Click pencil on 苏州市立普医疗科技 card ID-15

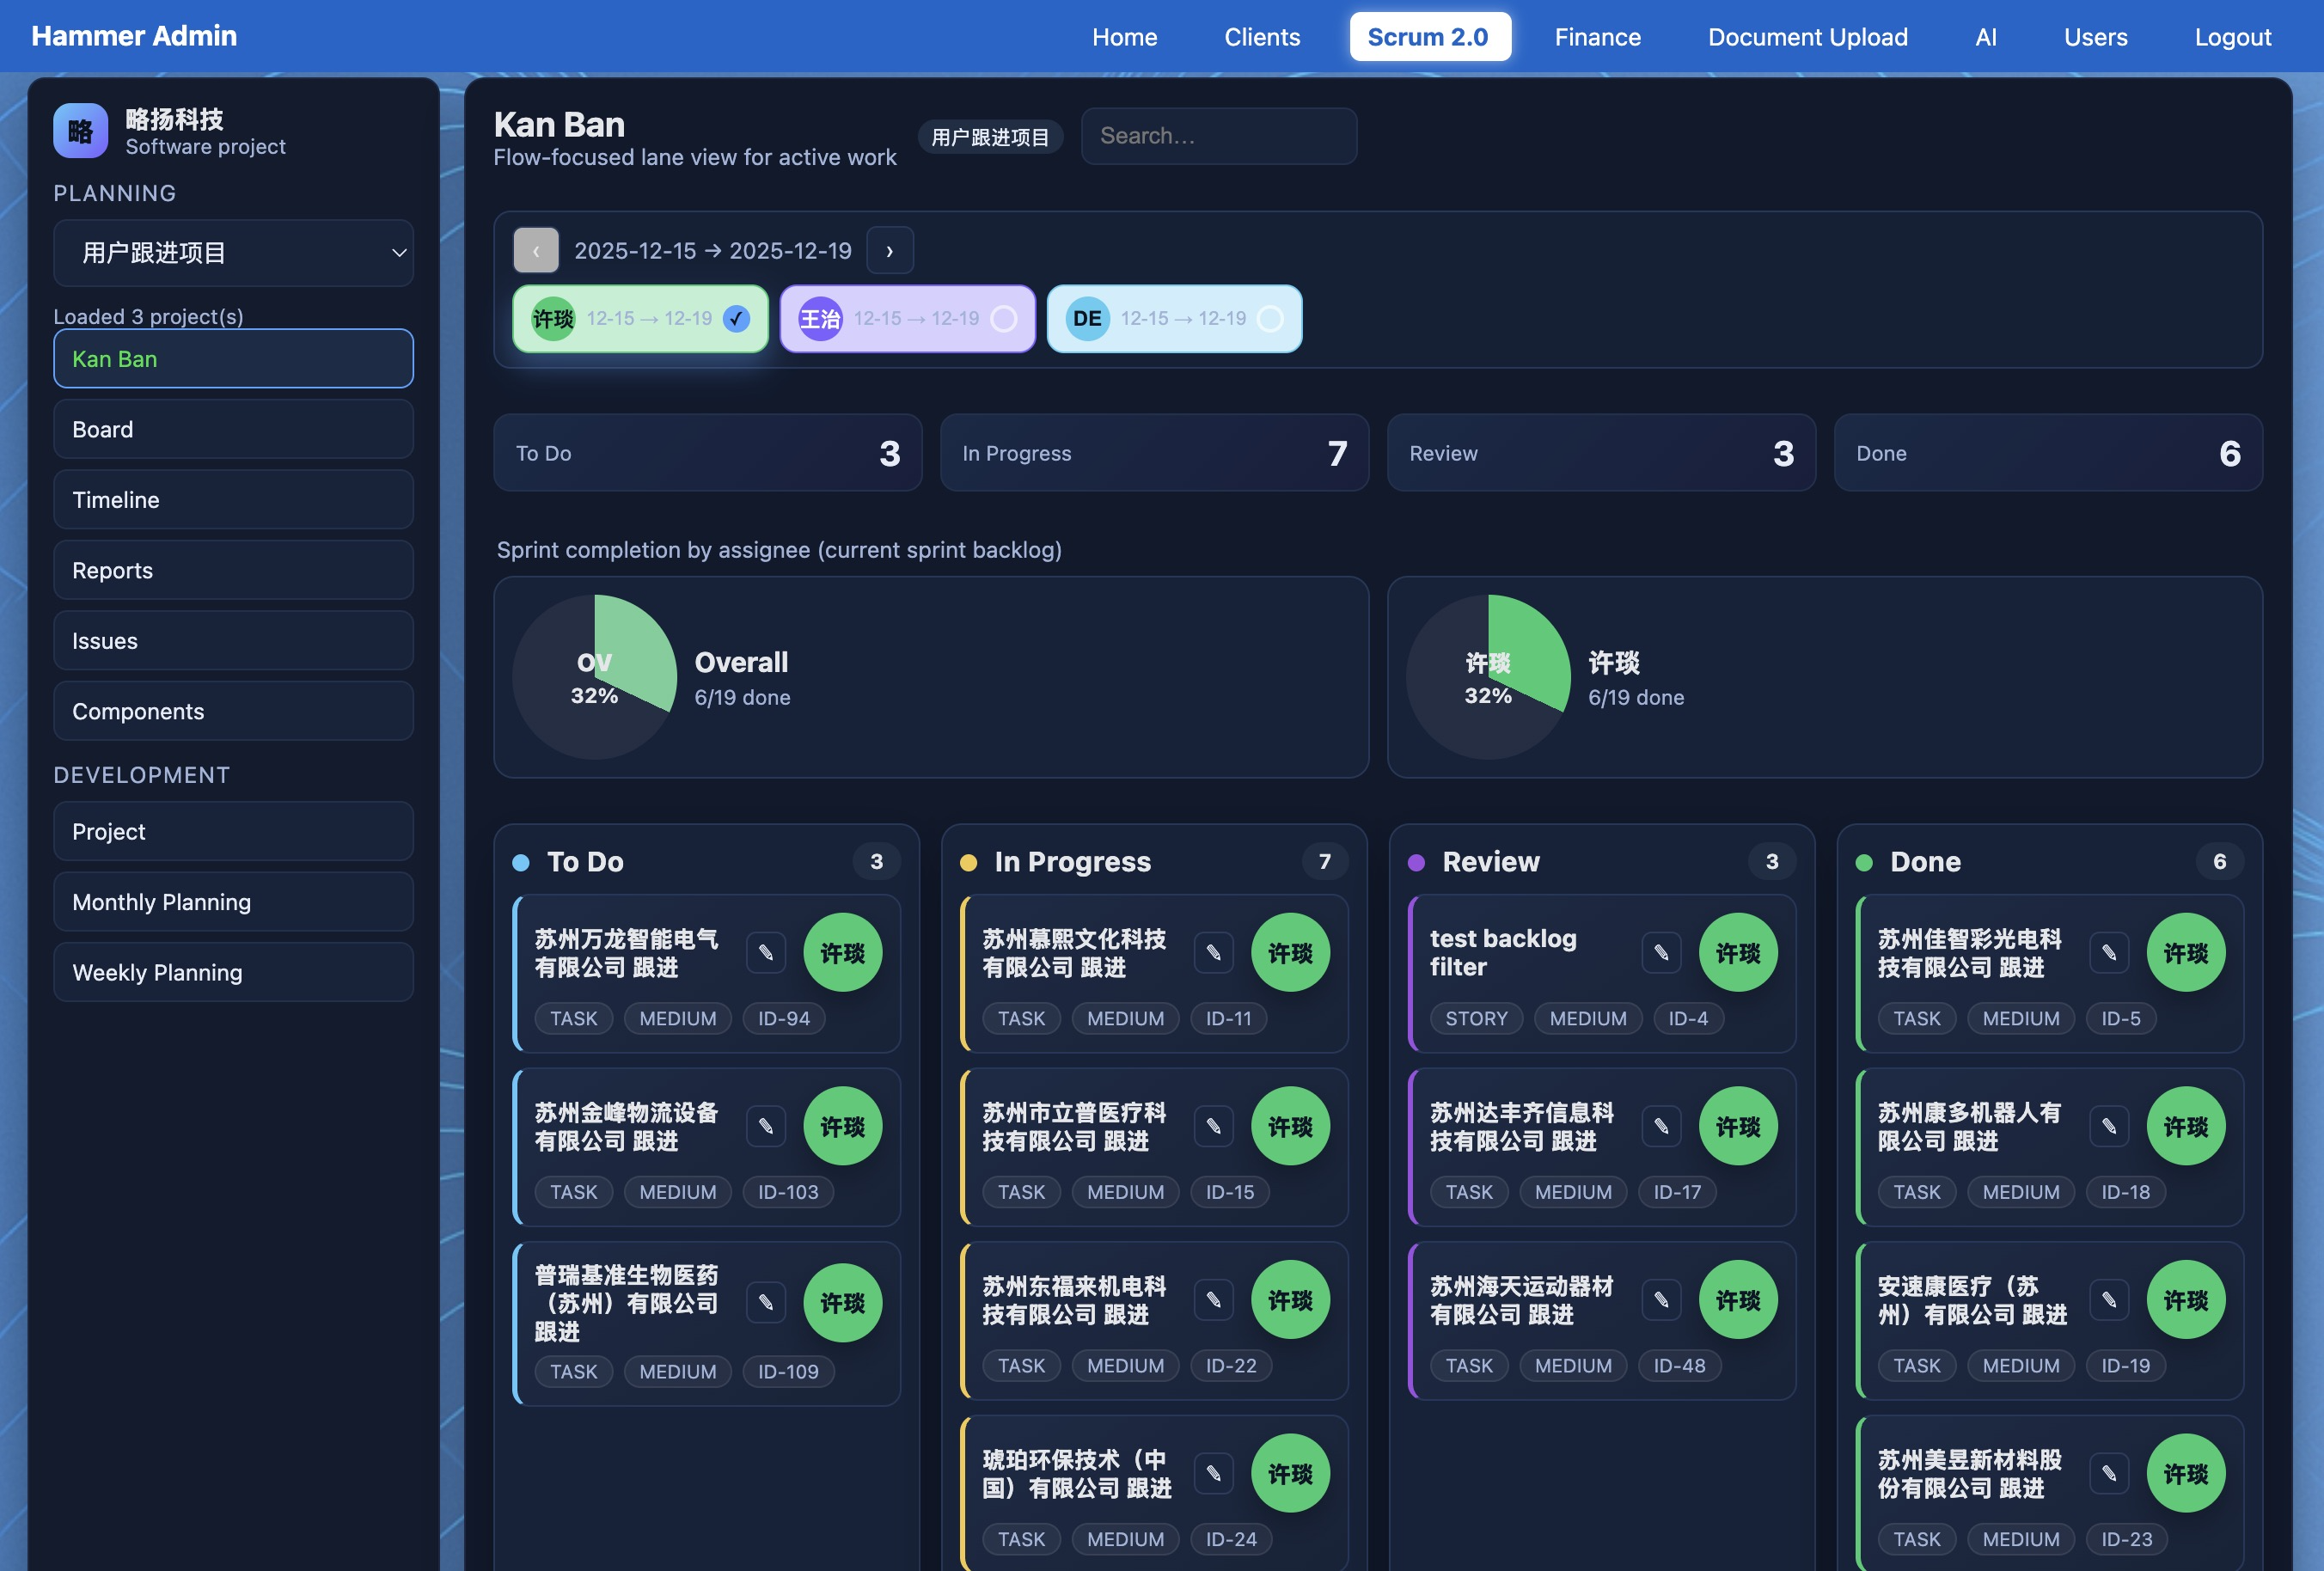[1214, 1126]
